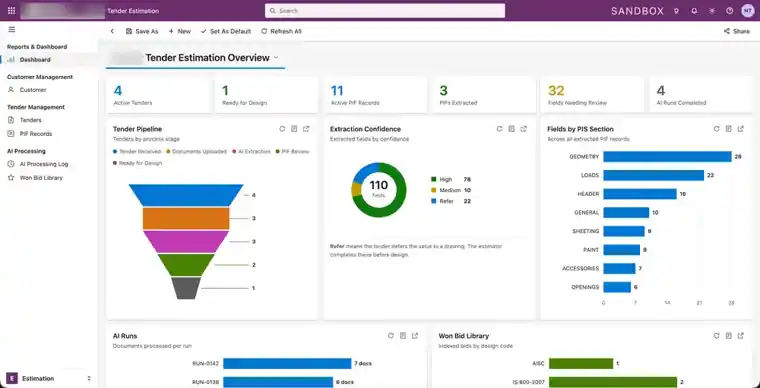Refresh the Extraction Confidence chart
Image resolution: width=760 pixels, height=388 pixels.
click(499, 129)
